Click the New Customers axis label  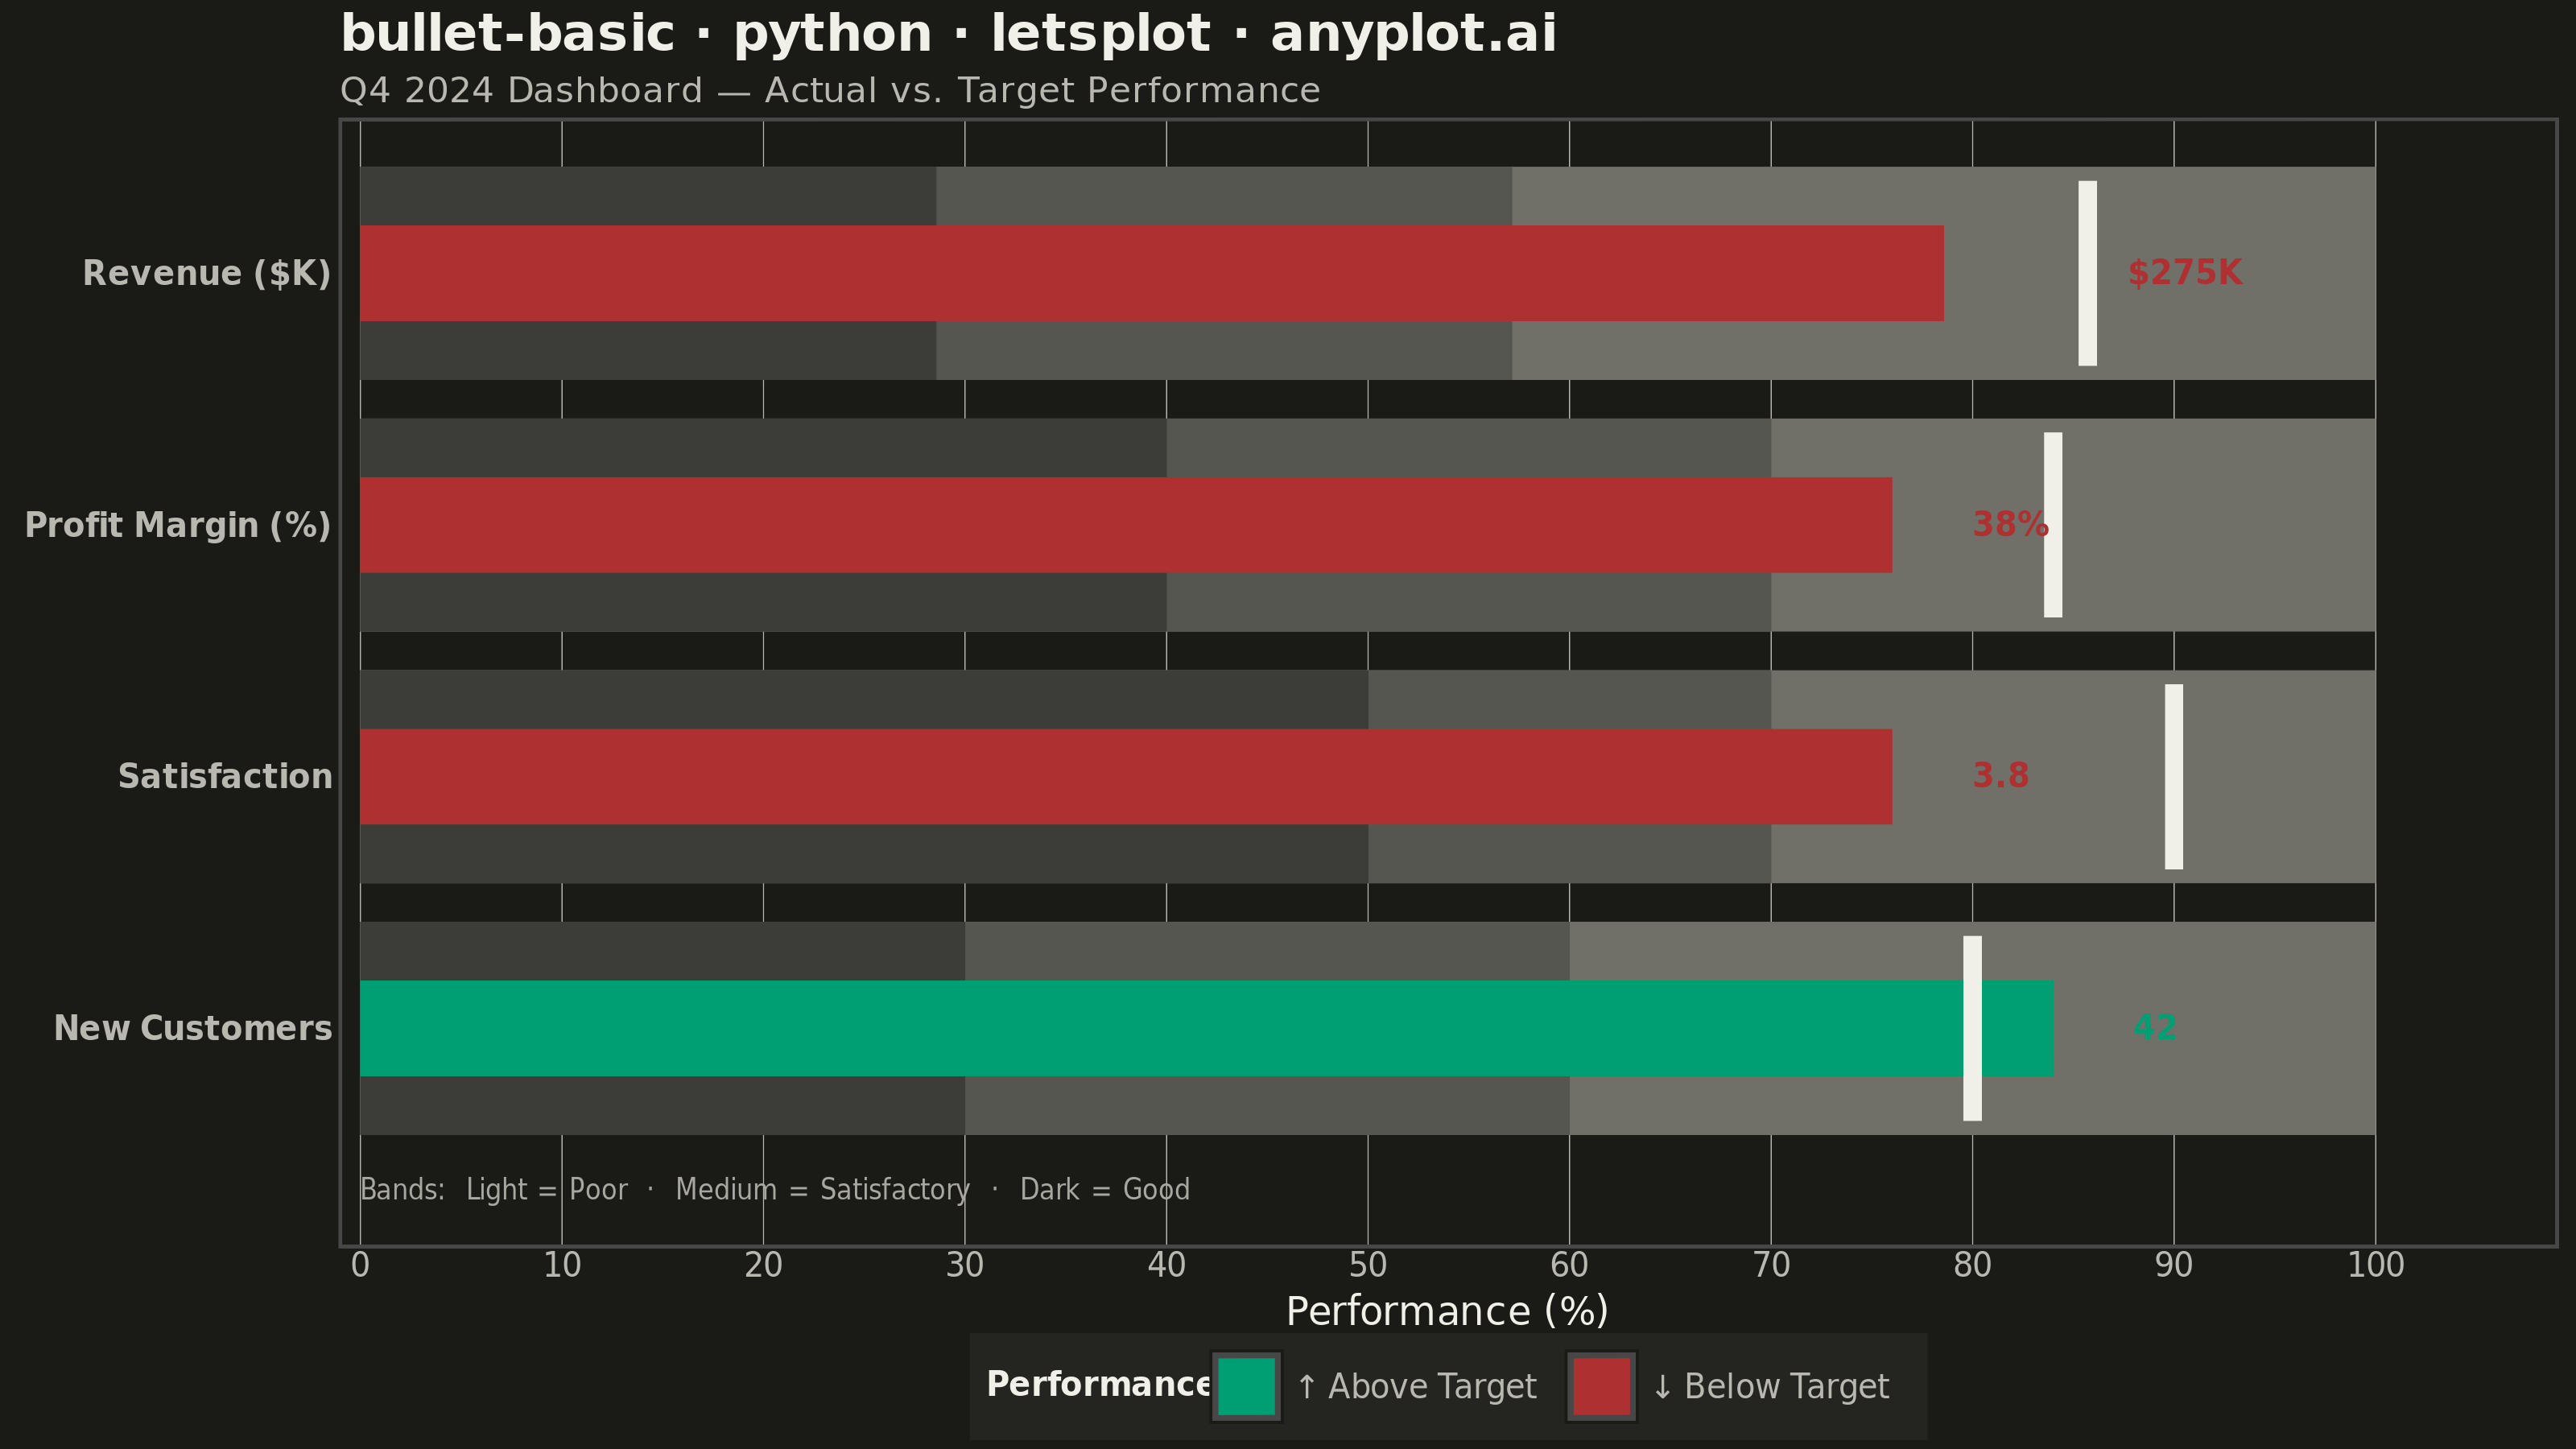coord(193,1028)
